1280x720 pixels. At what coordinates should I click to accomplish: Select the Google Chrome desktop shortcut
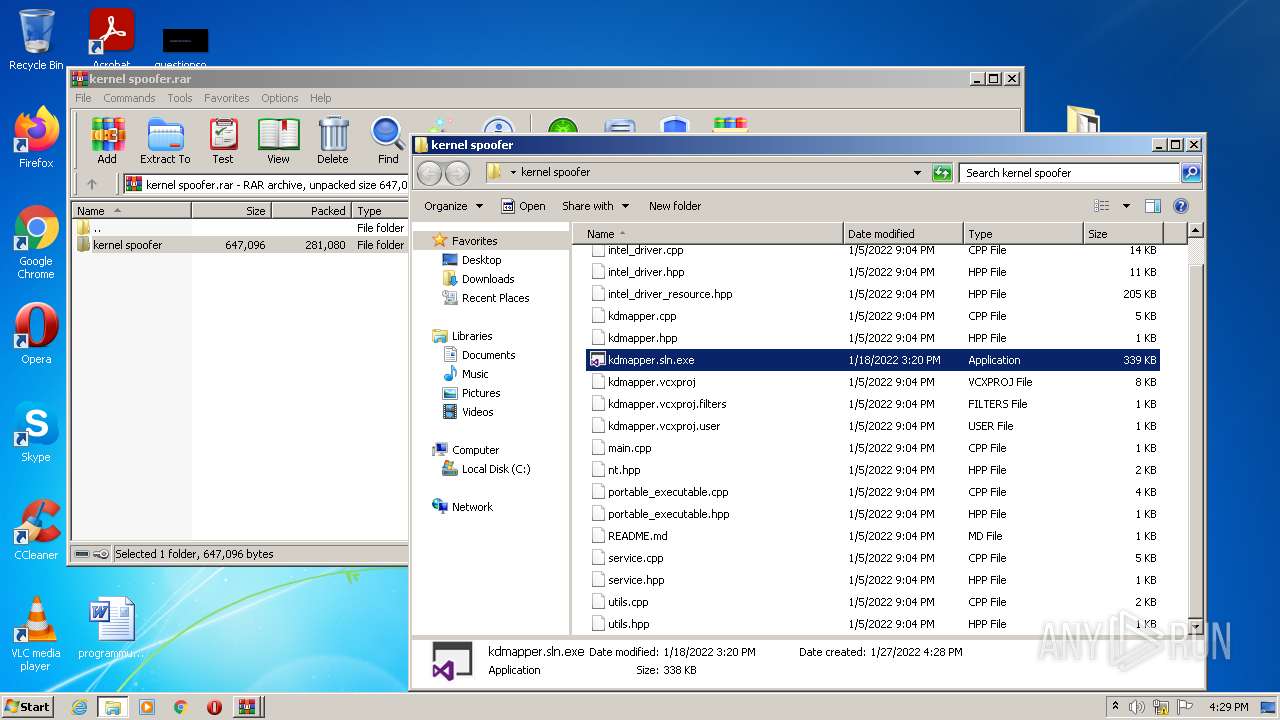(36, 242)
